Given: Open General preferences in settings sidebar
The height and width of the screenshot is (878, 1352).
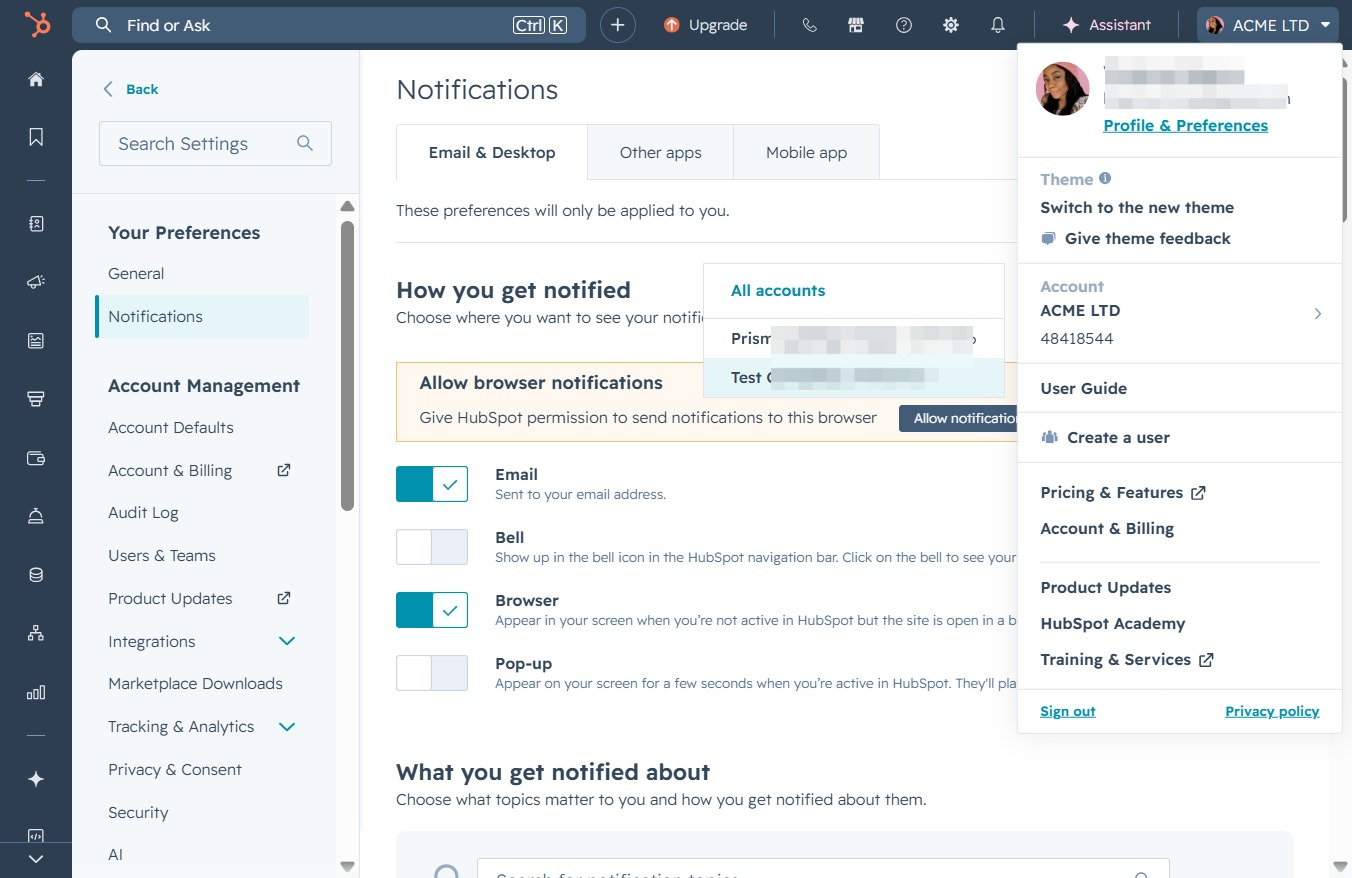Looking at the screenshot, I should click(136, 273).
